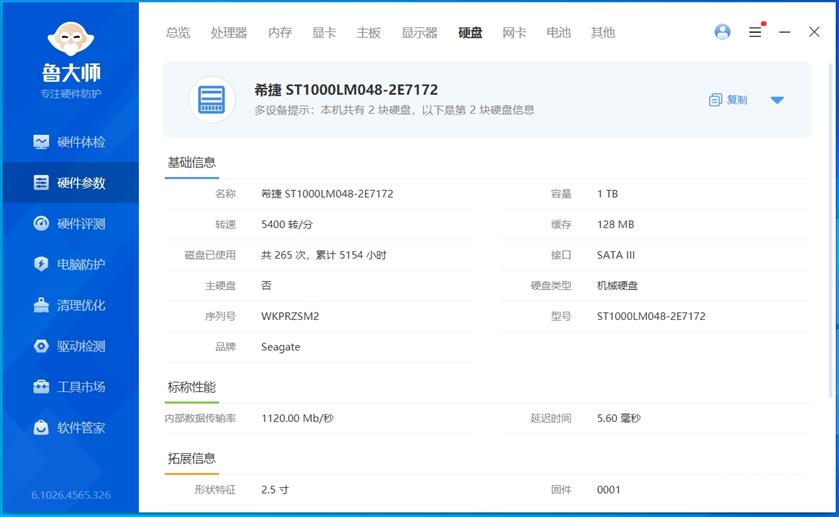The height and width of the screenshot is (517, 839).
Task: Click the 硬件评测 gauge icon
Action: [41, 224]
